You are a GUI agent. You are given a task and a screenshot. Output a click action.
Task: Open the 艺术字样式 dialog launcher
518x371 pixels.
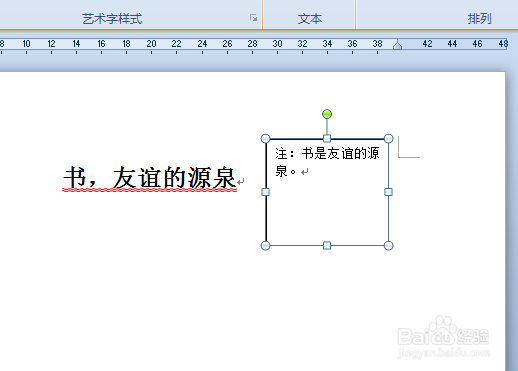(253, 18)
